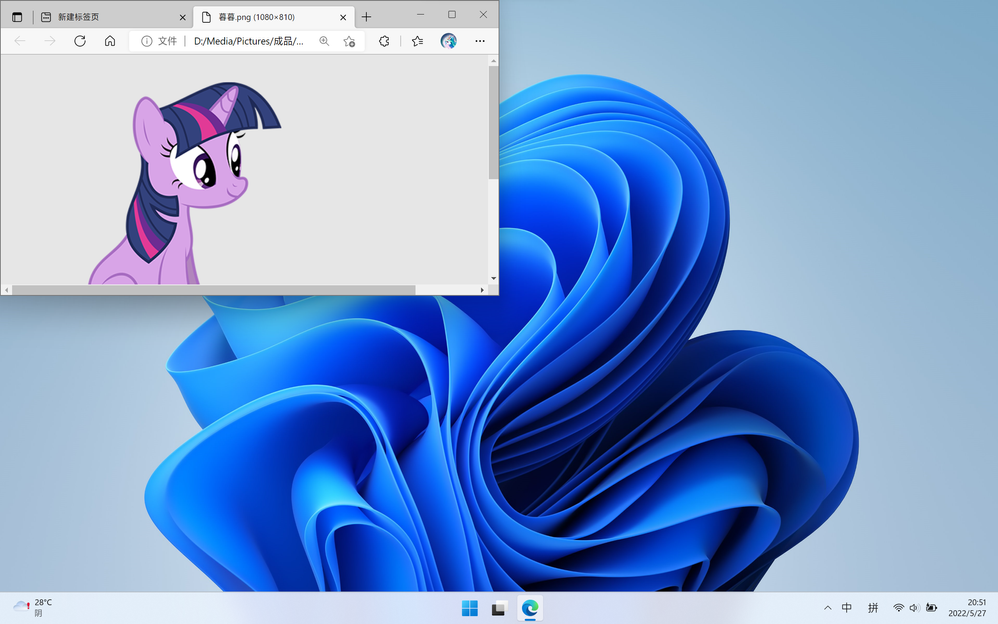Open the clock showing 20:51 2022/5/27
The image size is (998, 624).
tap(968, 607)
